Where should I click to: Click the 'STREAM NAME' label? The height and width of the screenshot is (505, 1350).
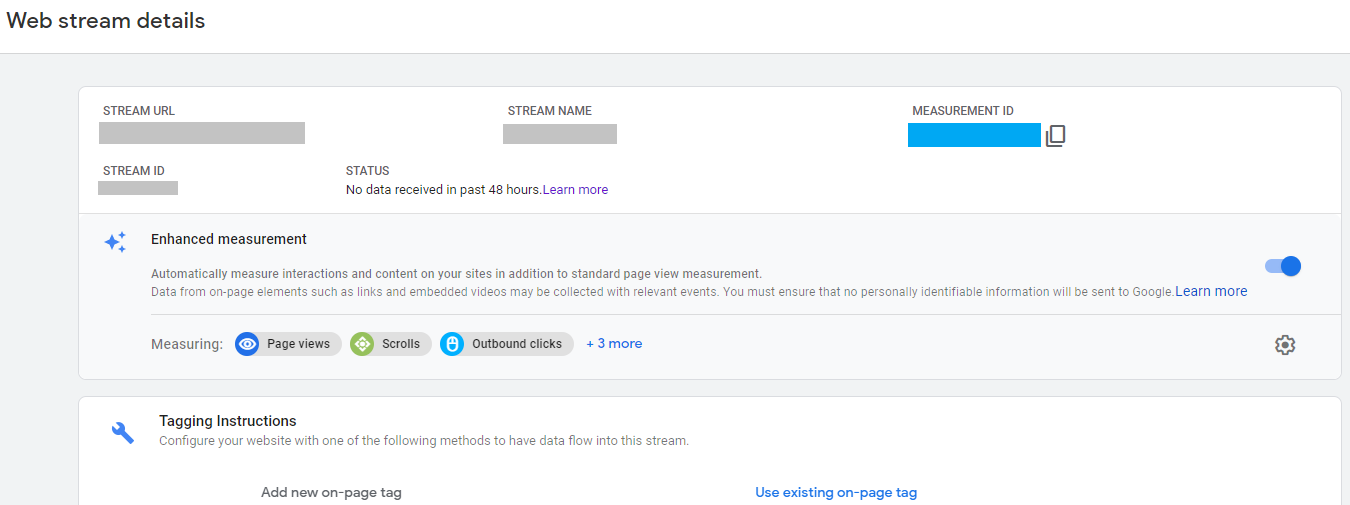coord(550,111)
